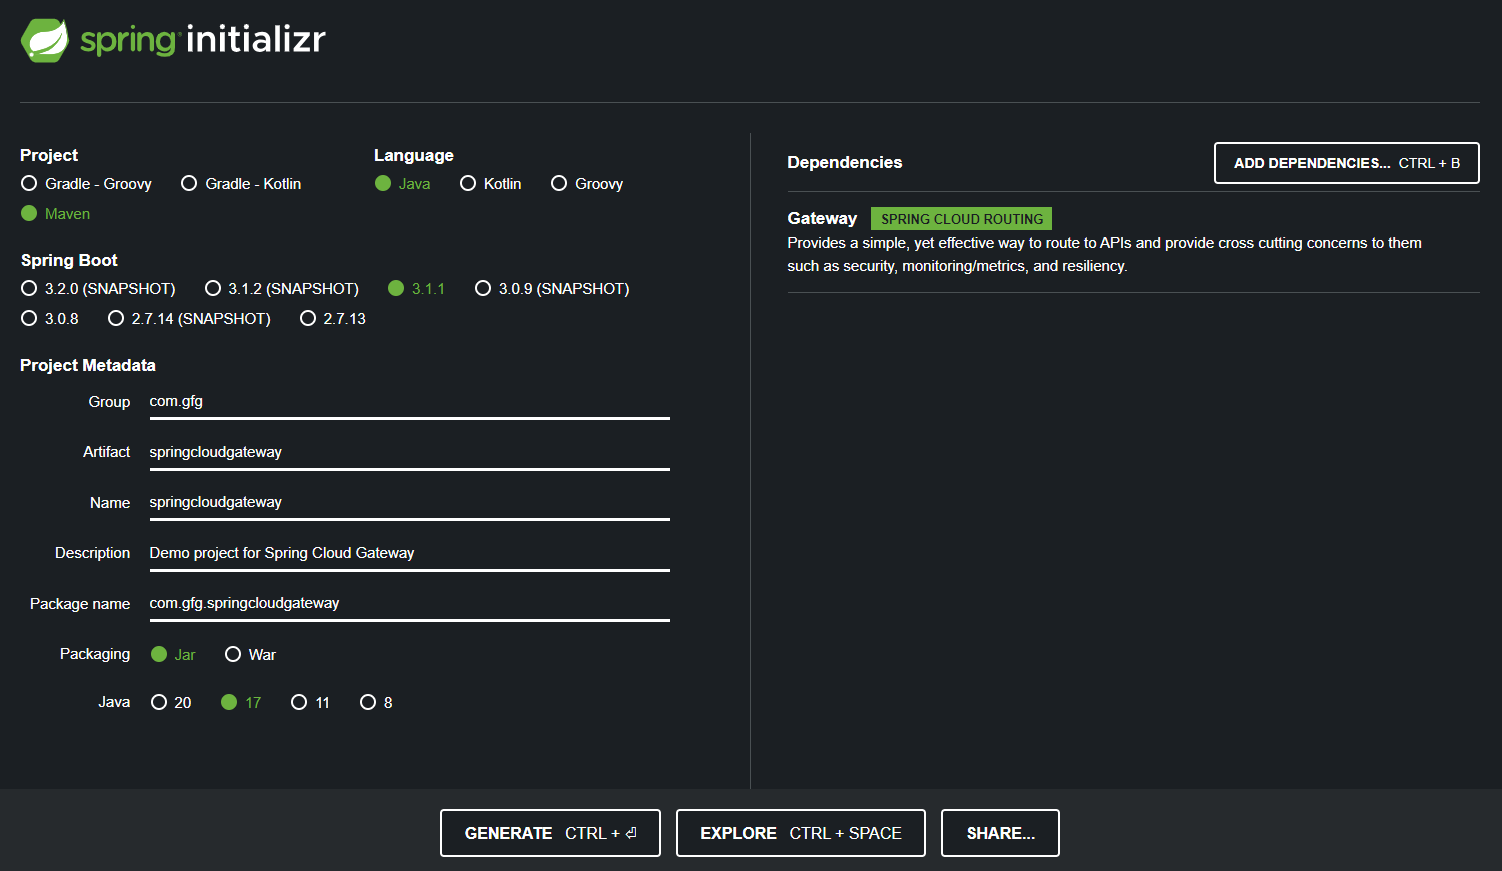Open the Share dialog
Screen dimensions: 1502x871
point(1000,833)
